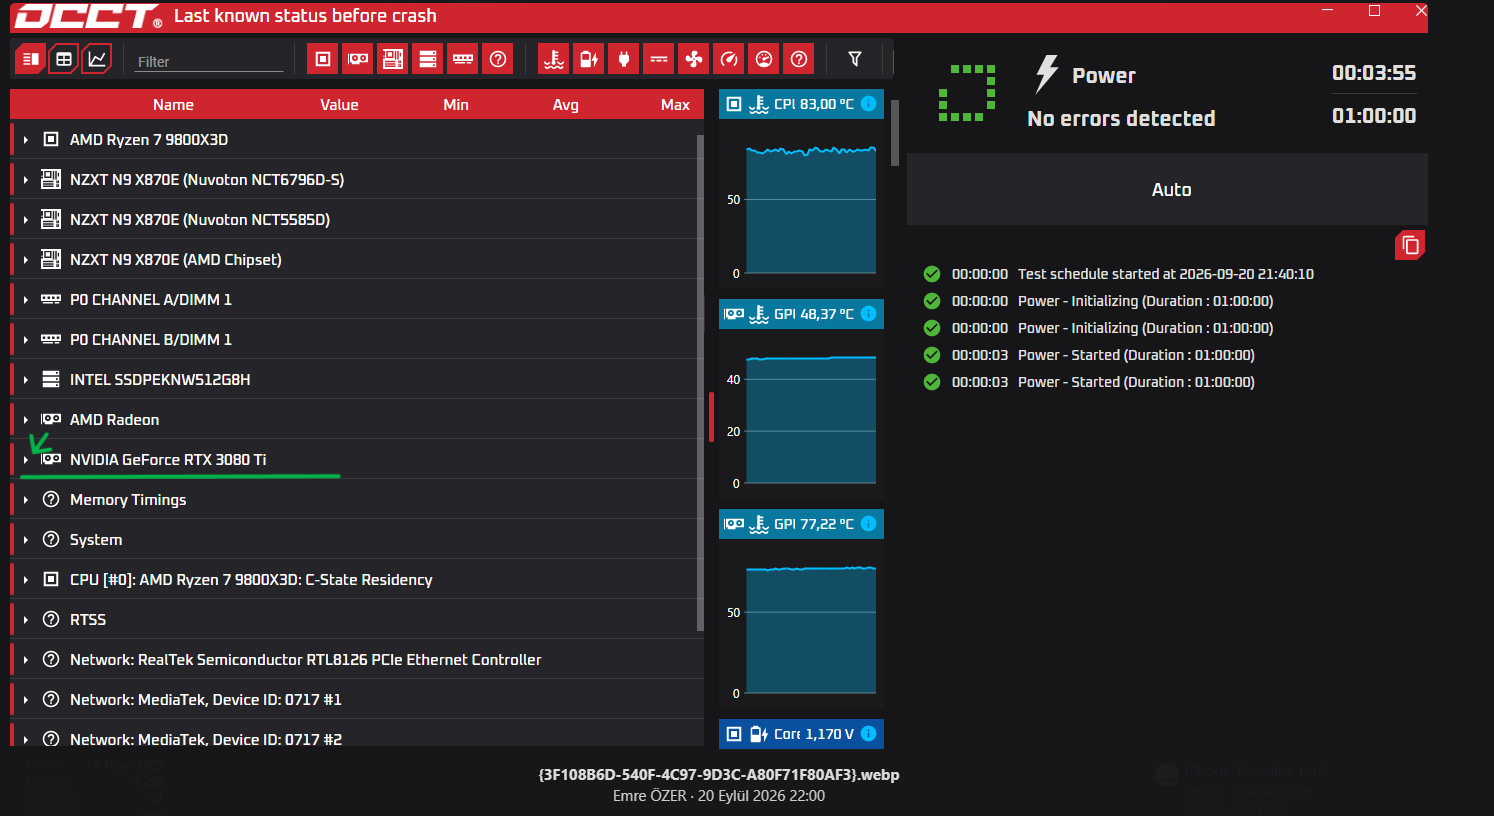The width and height of the screenshot is (1494, 816).
Task: Expand the NVIDIA GeForce RTX 3080 Ti node
Action: pyautogui.click(x=25, y=460)
